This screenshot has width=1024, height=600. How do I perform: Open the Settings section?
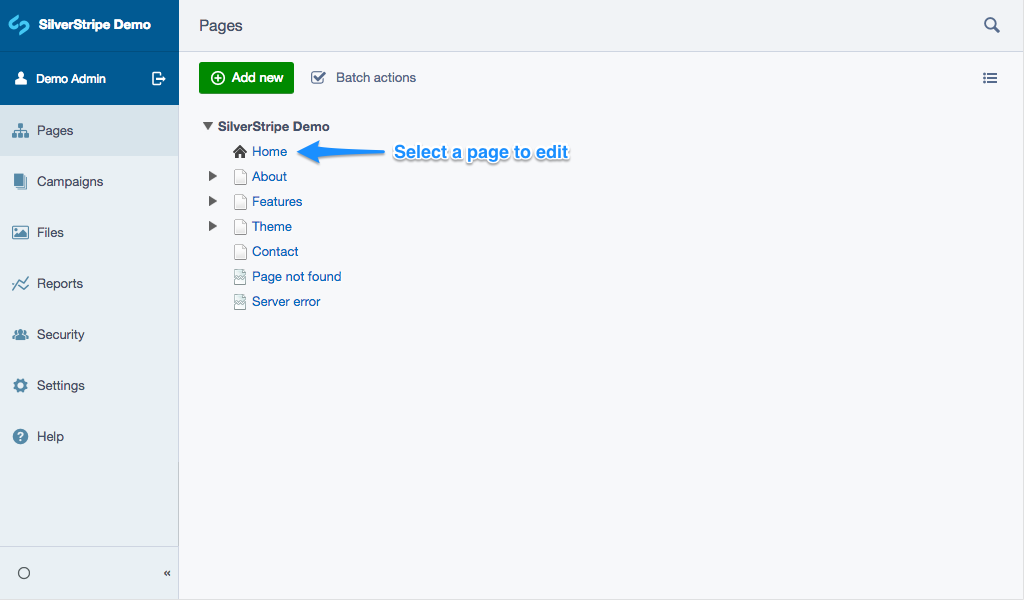(x=62, y=385)
